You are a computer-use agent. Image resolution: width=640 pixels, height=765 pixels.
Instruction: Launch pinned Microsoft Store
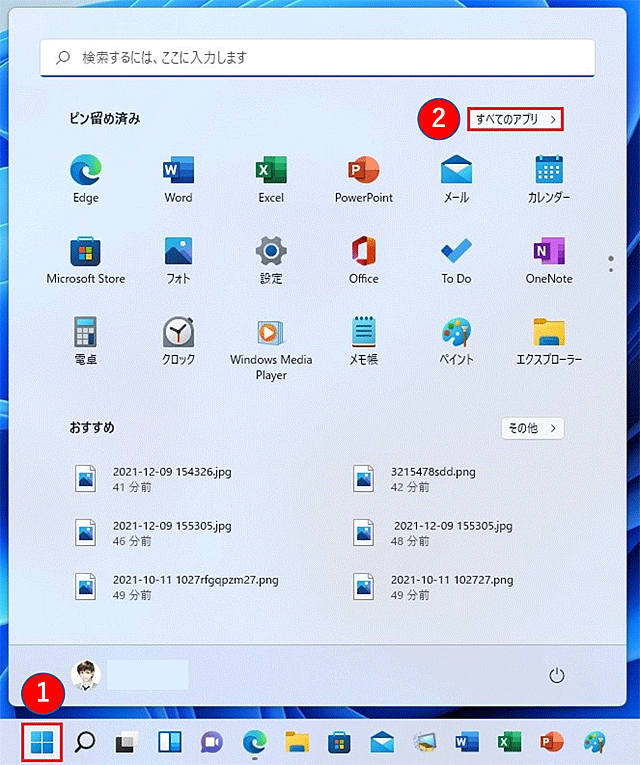pos(86,260)
